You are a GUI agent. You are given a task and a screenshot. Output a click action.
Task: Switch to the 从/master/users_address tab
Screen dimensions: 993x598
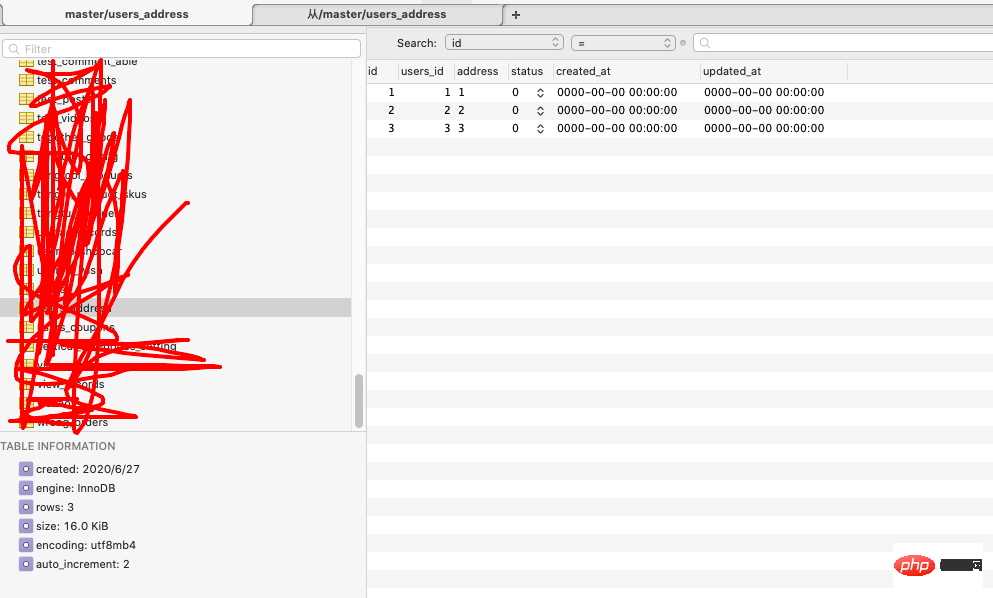tap(377, 15)
